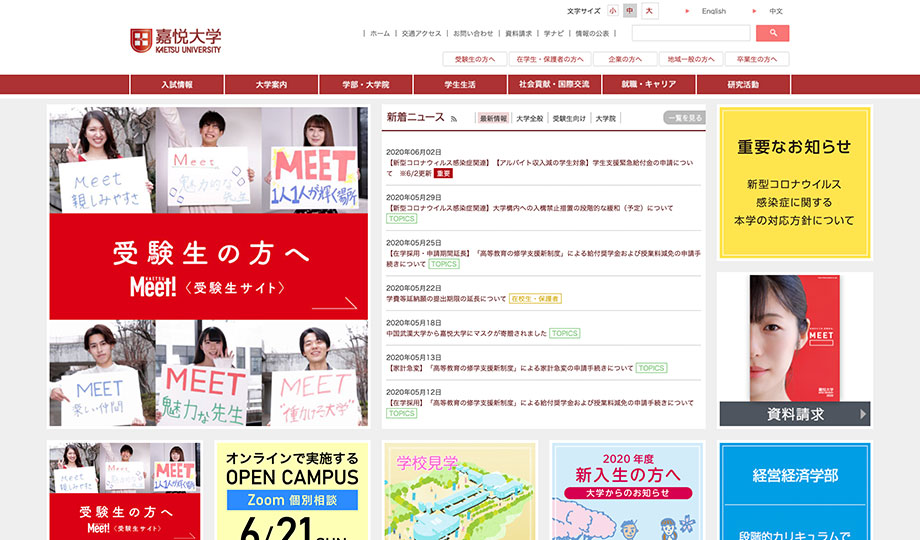
Task: Click the red 重要 tag on first news
Action: (443, 173)
